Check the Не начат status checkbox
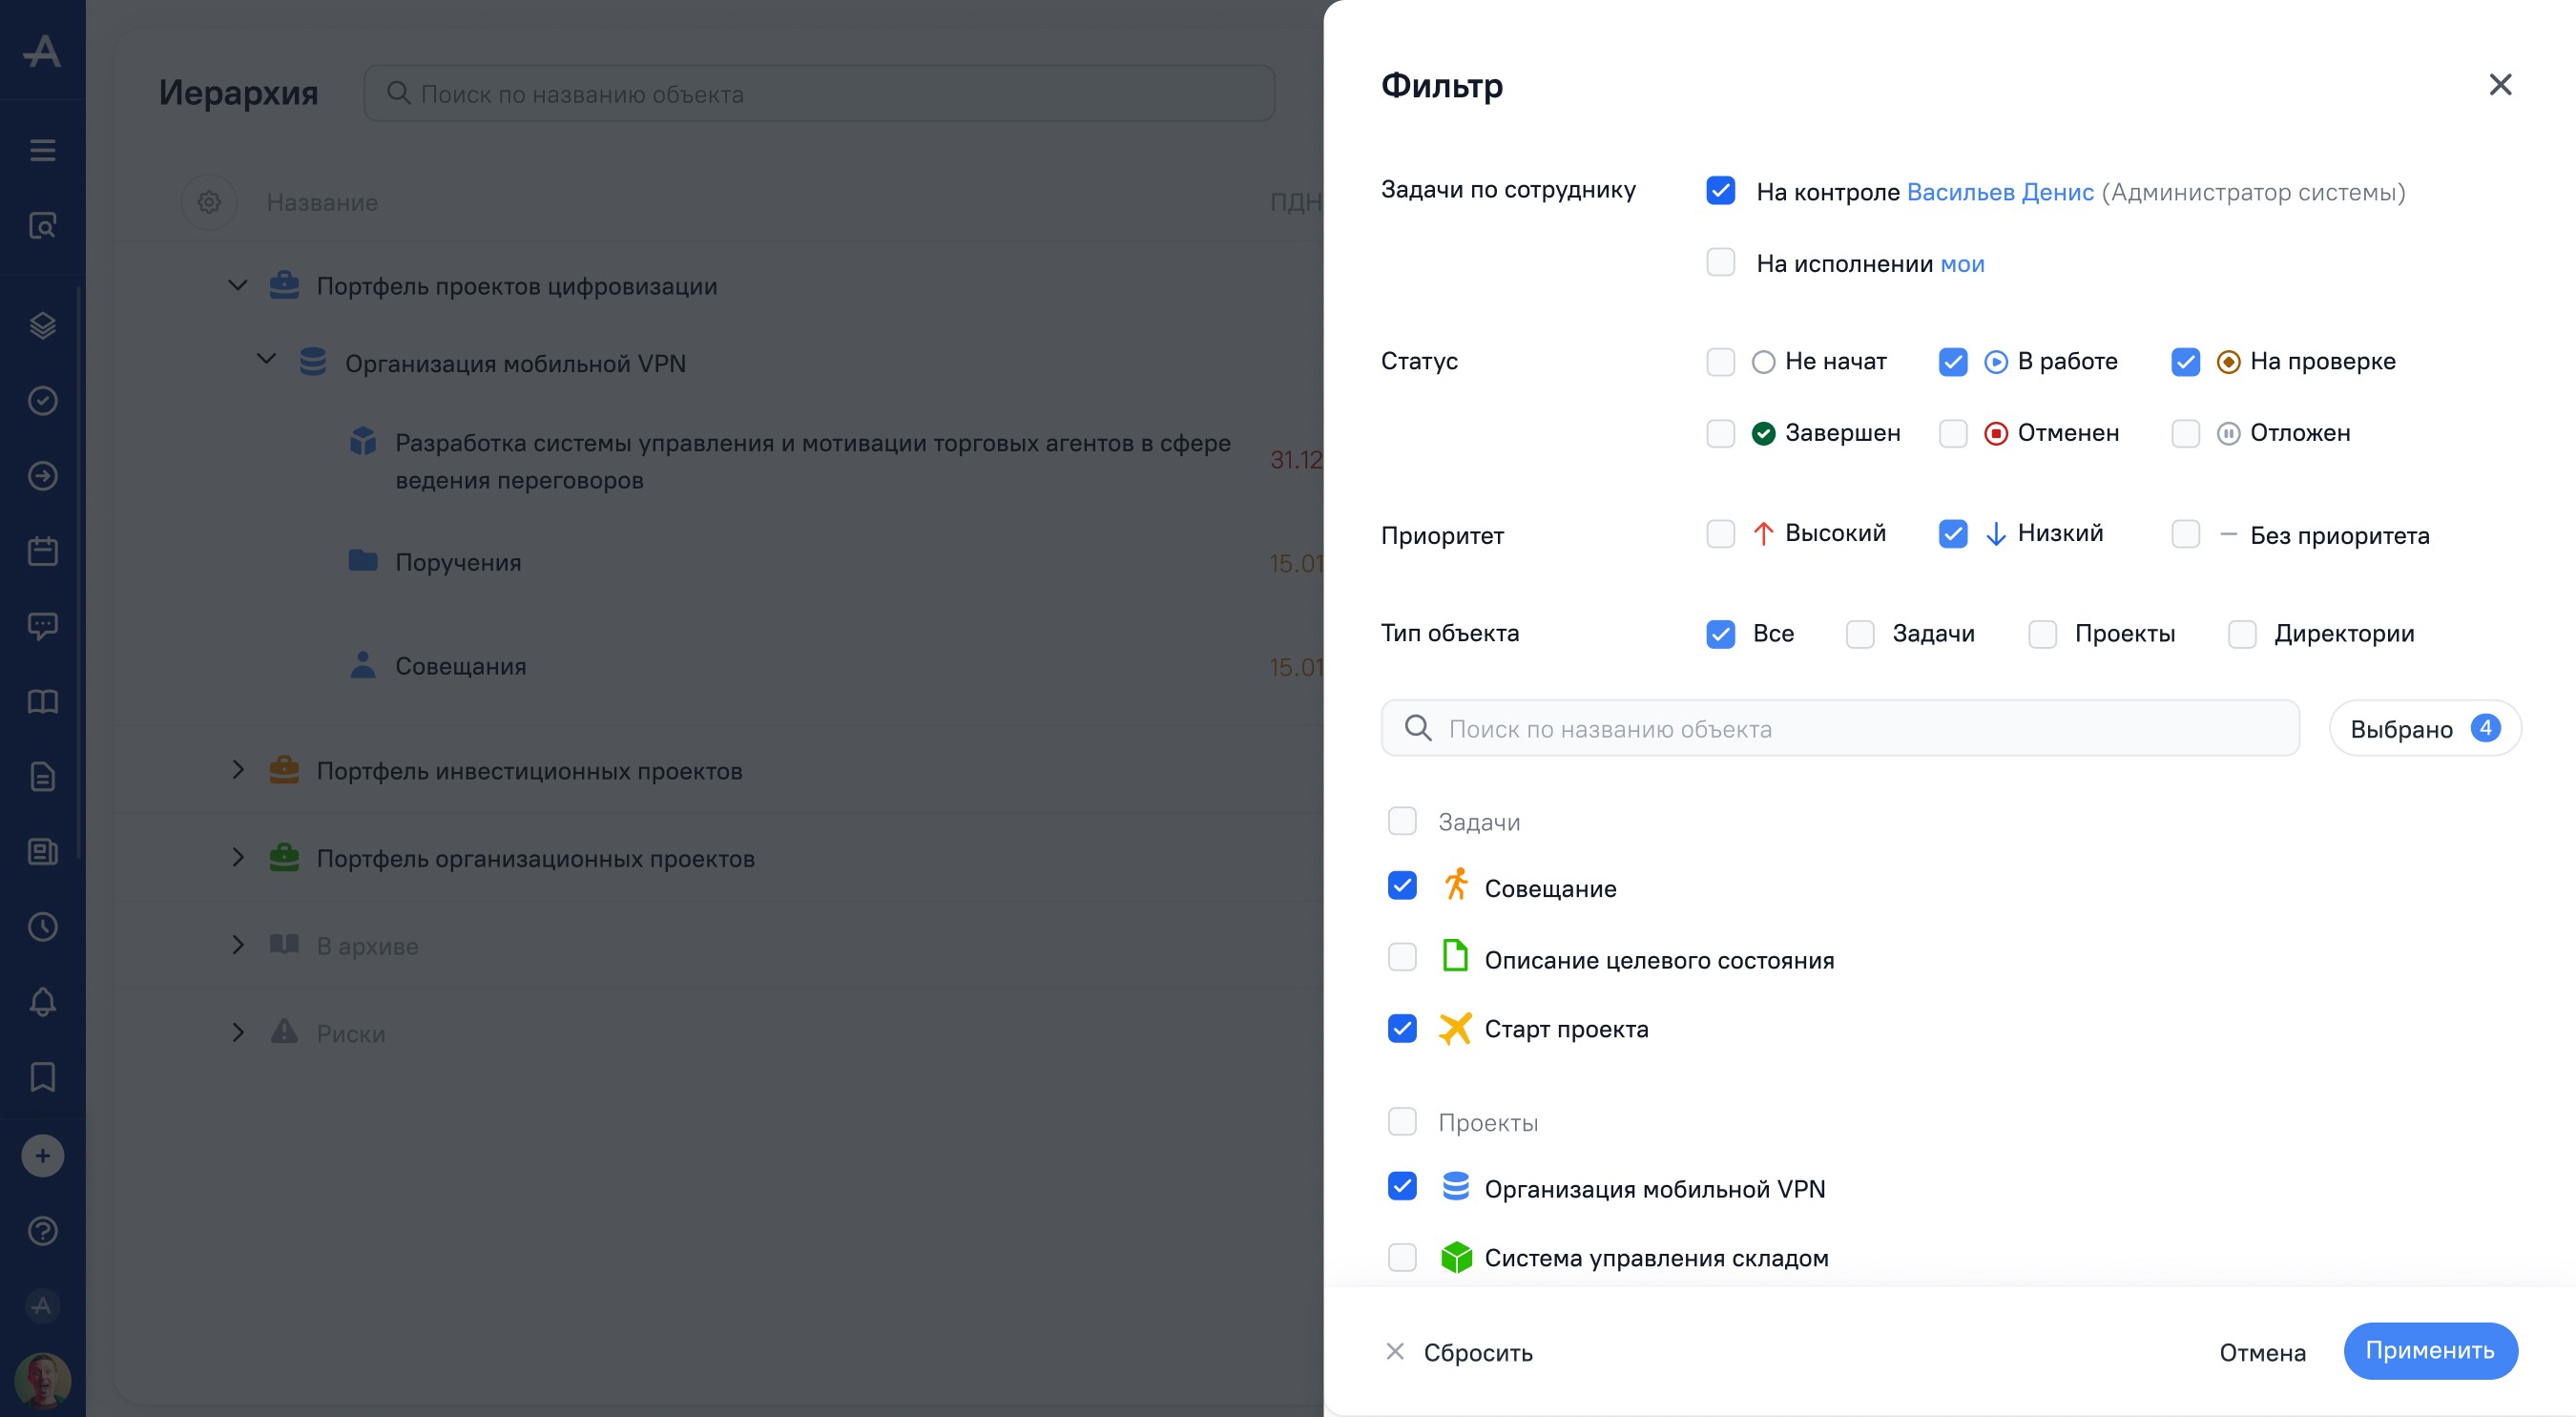The width and height of the screenshot is (2576, 1417). coord(1720,361)
